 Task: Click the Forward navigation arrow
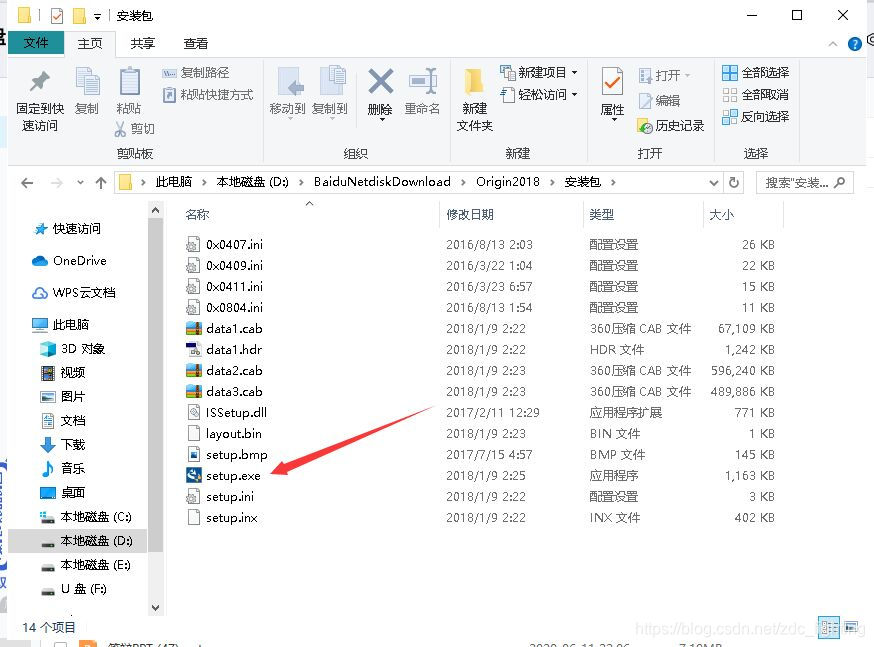point(56,183)
